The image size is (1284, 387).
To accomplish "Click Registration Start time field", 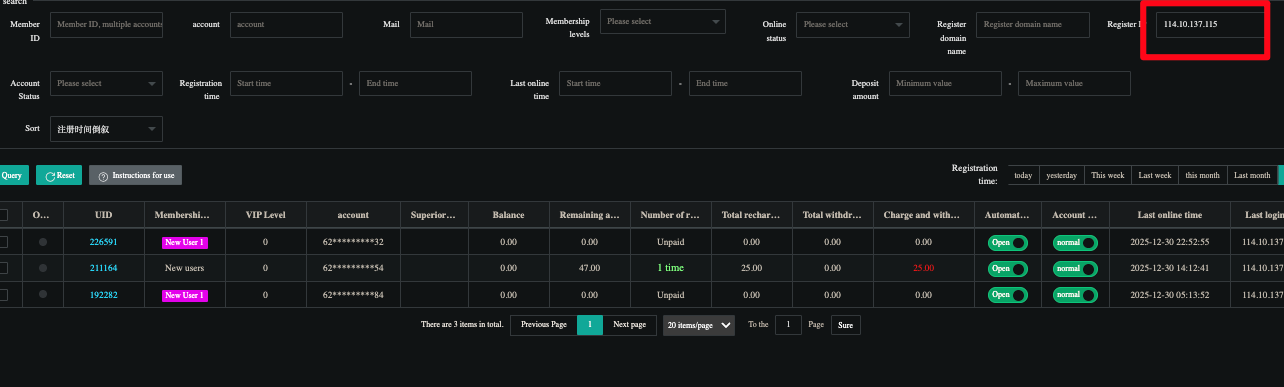I will (x=286, y=84).
